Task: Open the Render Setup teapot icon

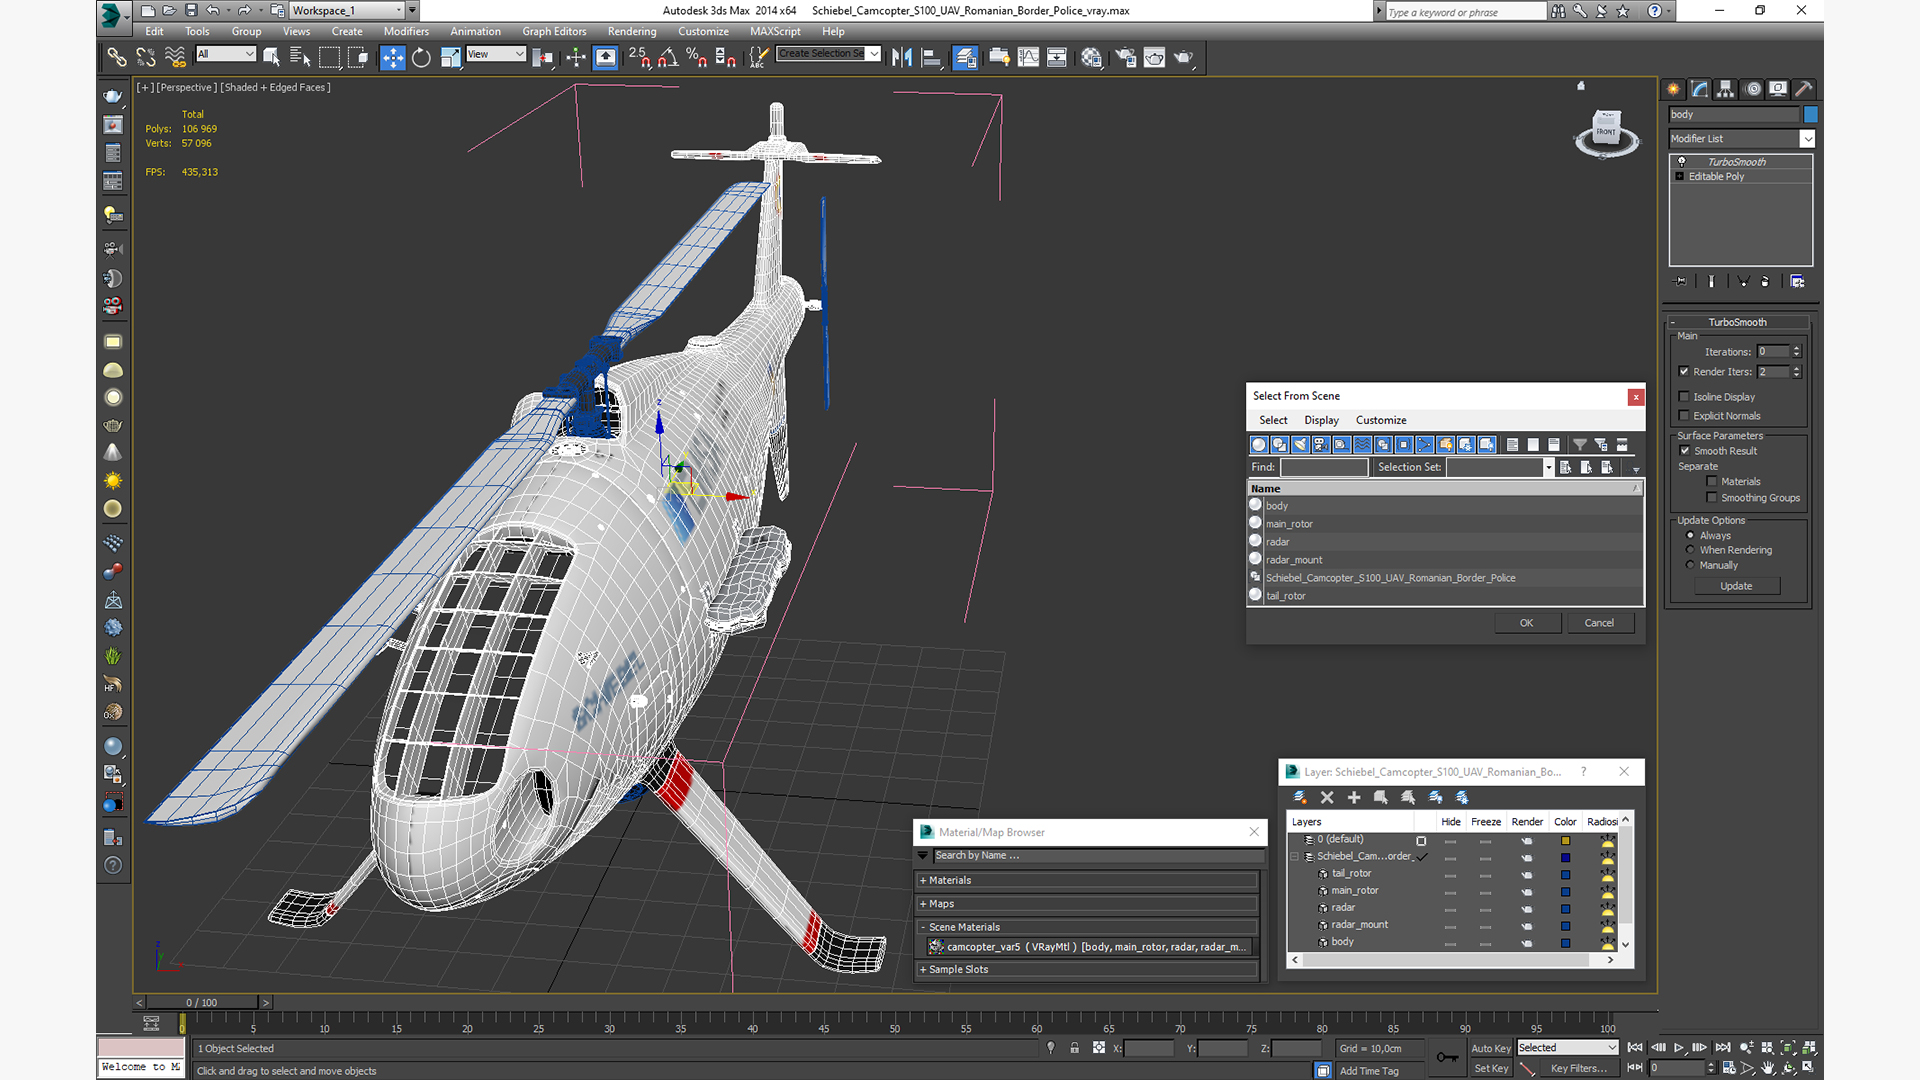Action: point(1126,58)
